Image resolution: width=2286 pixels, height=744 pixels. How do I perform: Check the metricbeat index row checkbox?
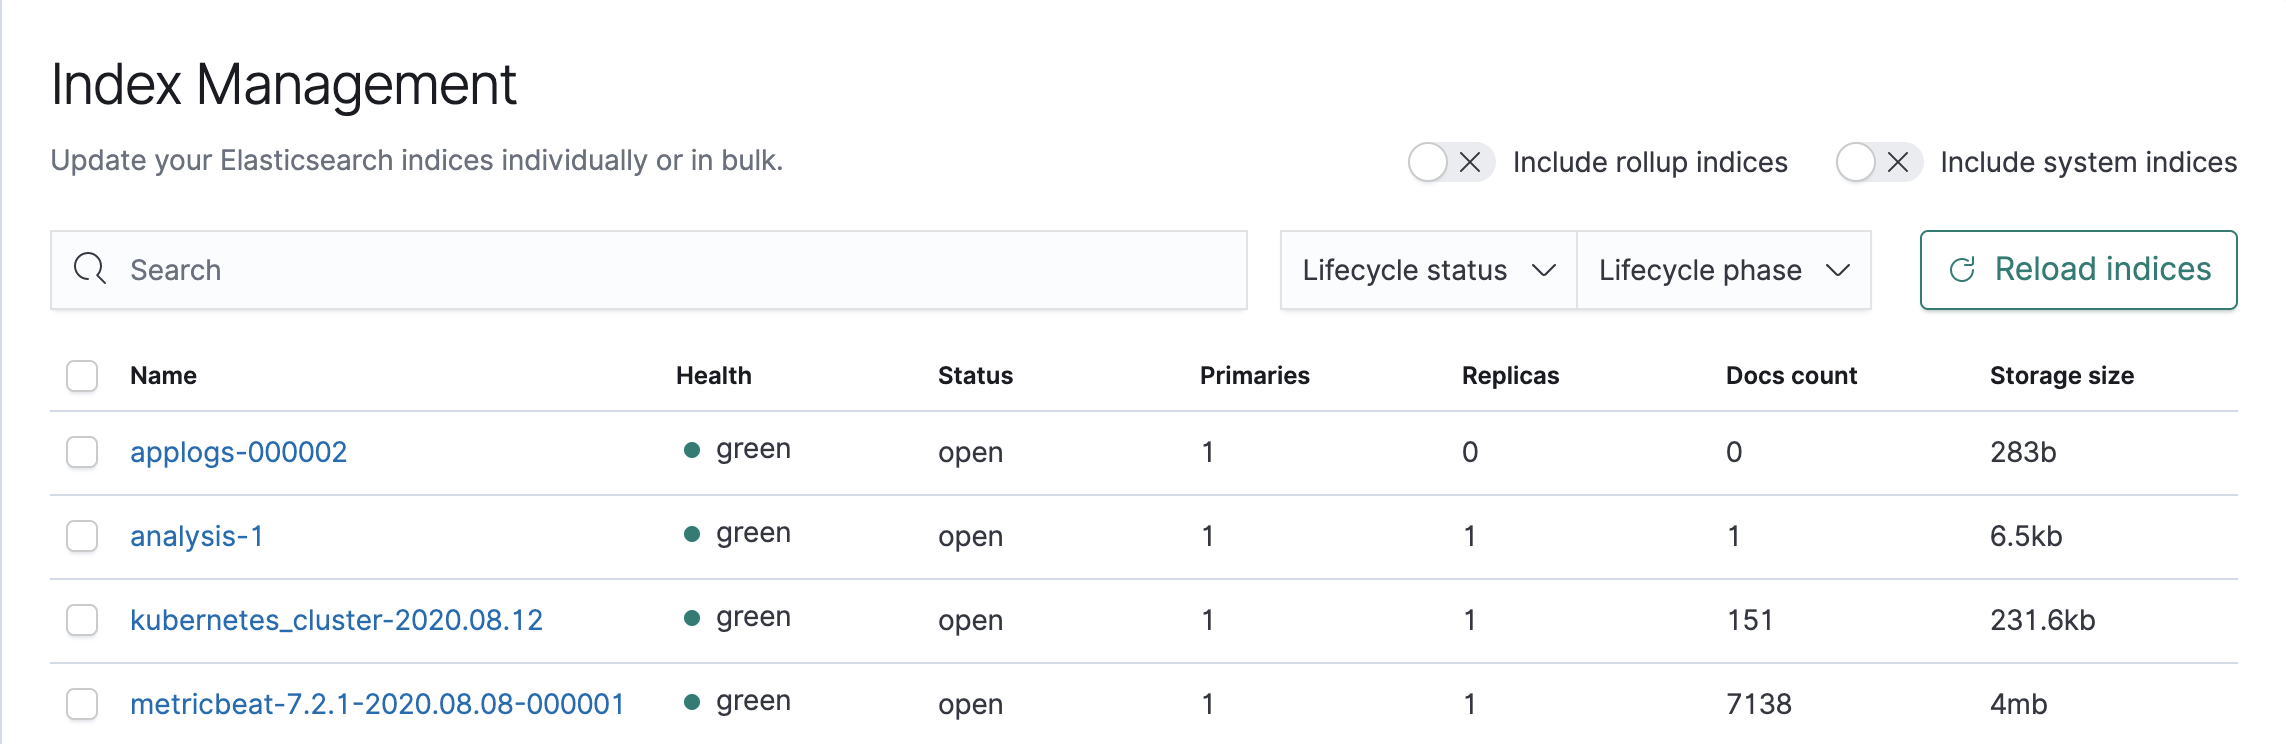point(82,704)
